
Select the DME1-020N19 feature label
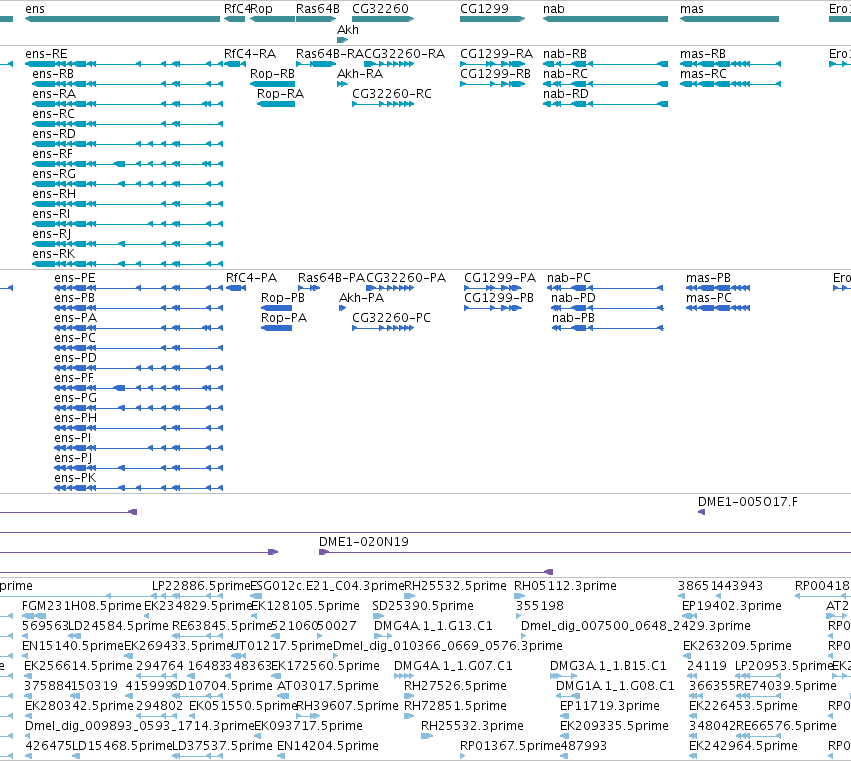tap(364, 542)
